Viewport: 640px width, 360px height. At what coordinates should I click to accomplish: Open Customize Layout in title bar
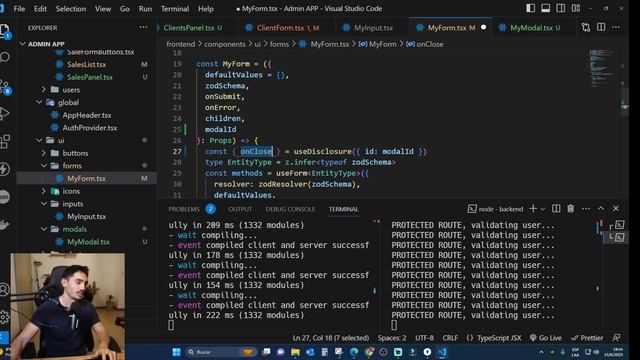click(576, 8)
